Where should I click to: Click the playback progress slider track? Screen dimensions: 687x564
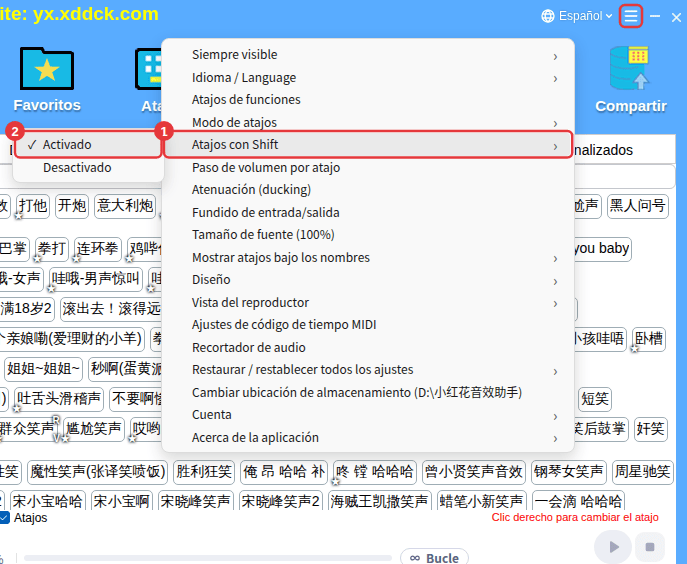pos(207,558)
